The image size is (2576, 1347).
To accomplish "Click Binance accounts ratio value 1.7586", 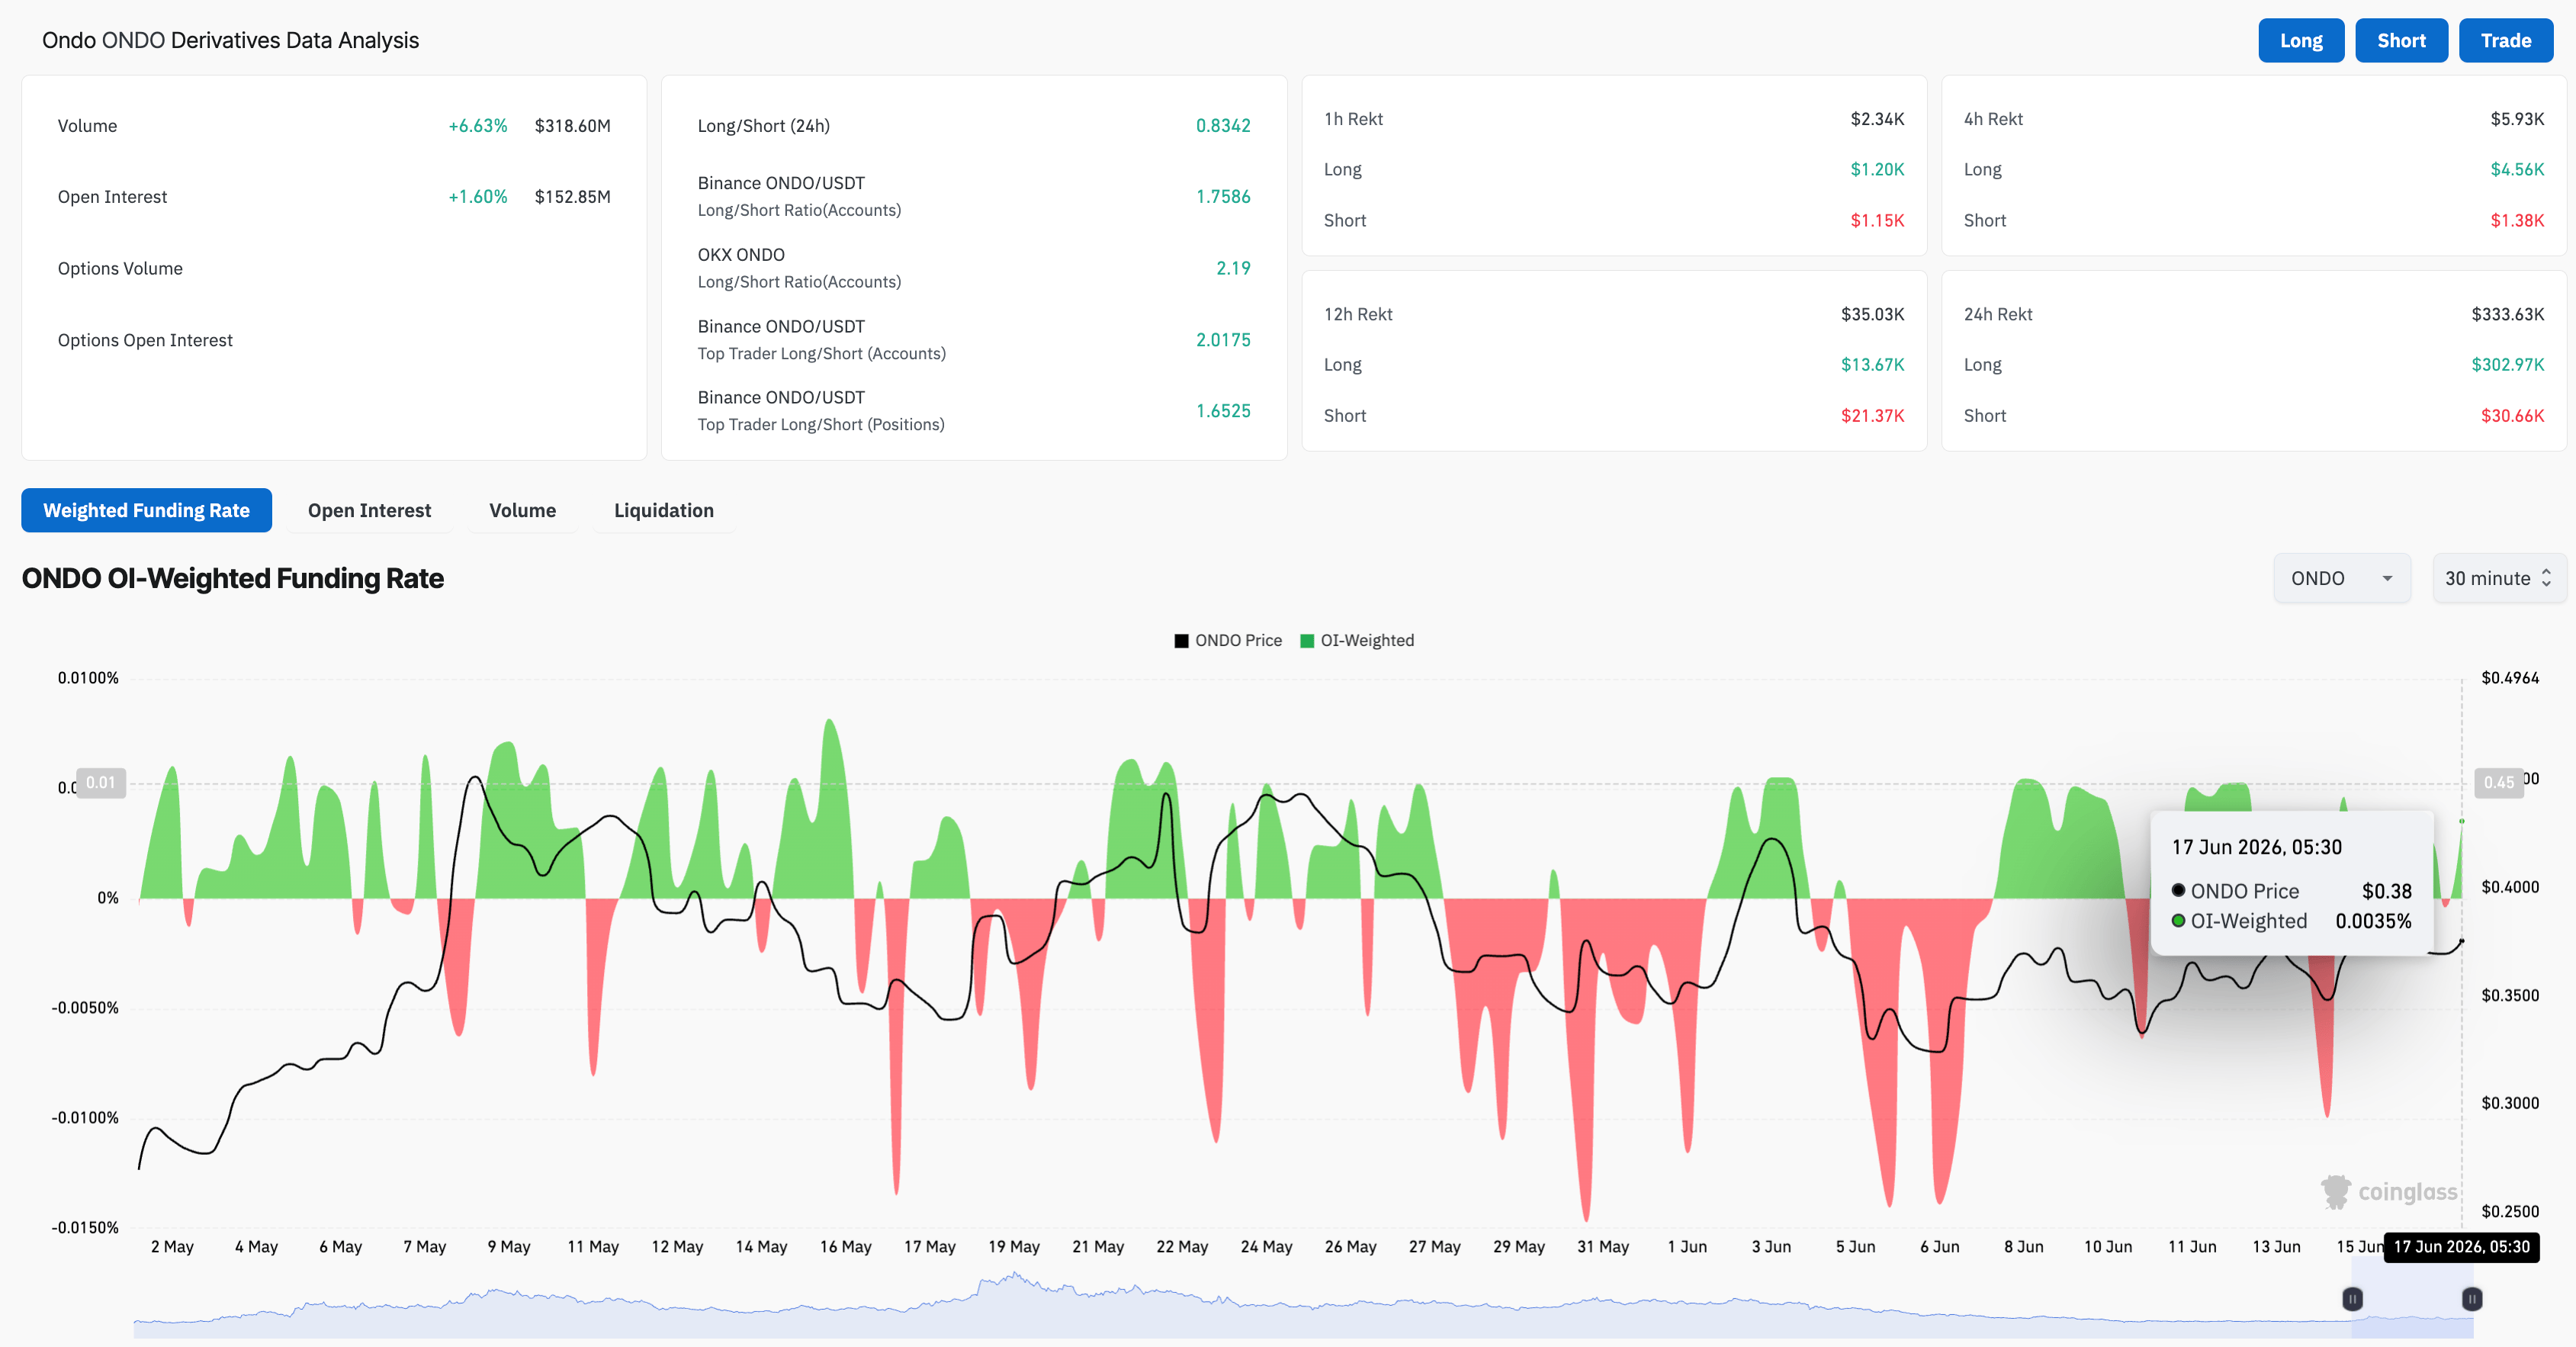I will click(x=1223, y=197).
